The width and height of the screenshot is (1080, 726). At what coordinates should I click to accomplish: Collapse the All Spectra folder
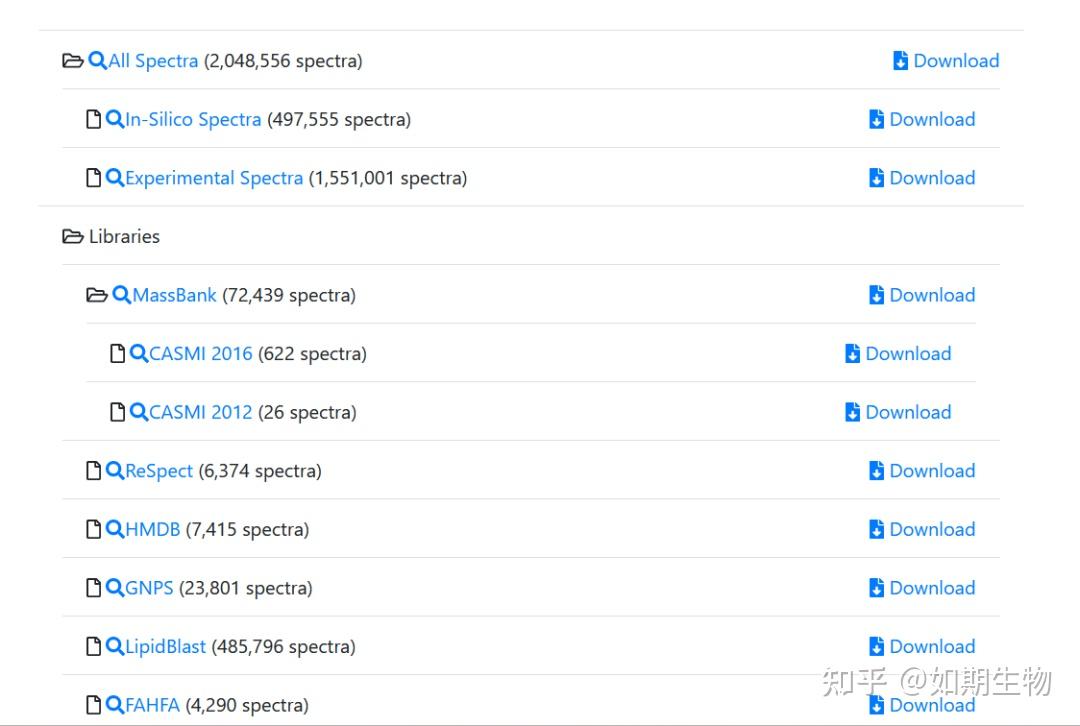tap(73, 61)
